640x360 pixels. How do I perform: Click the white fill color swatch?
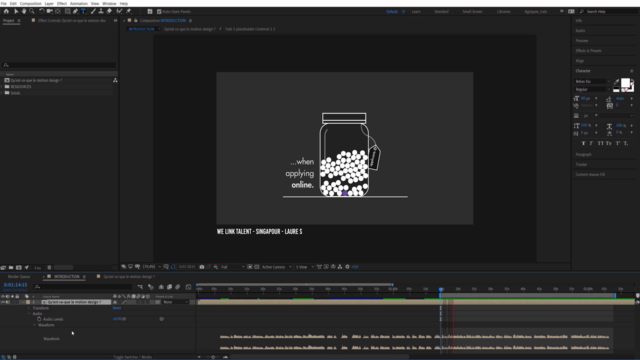(625, 83)
